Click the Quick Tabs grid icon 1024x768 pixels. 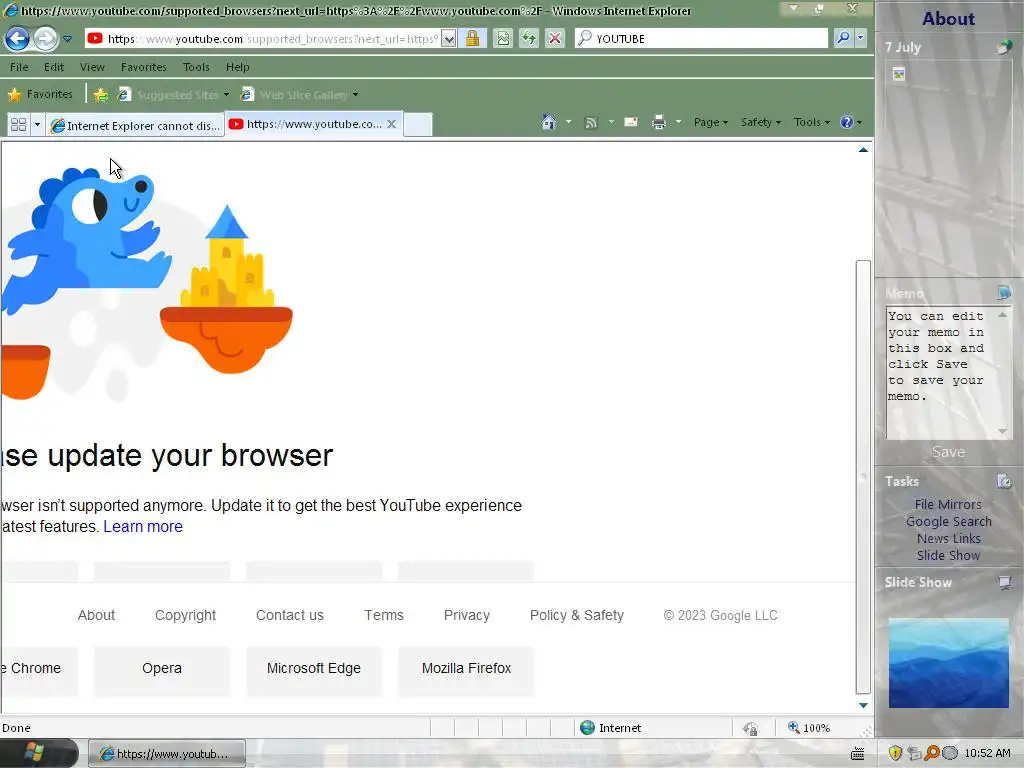18,124
